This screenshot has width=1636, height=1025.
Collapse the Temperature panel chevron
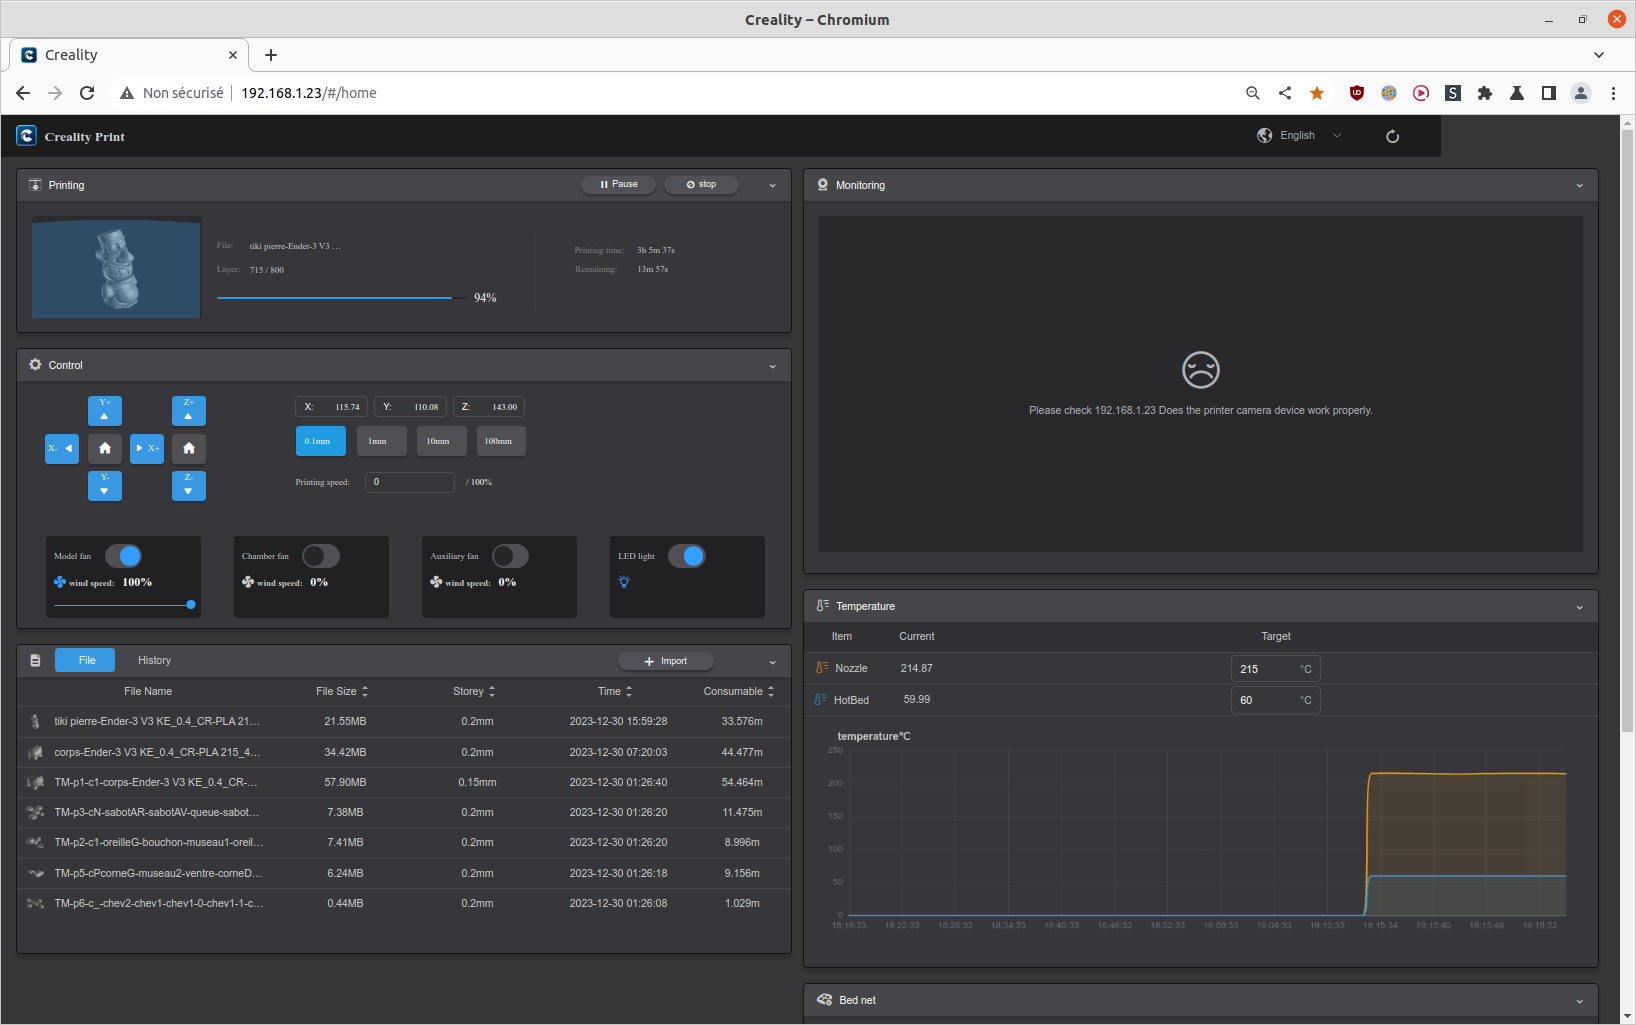tap(1579, 607)
